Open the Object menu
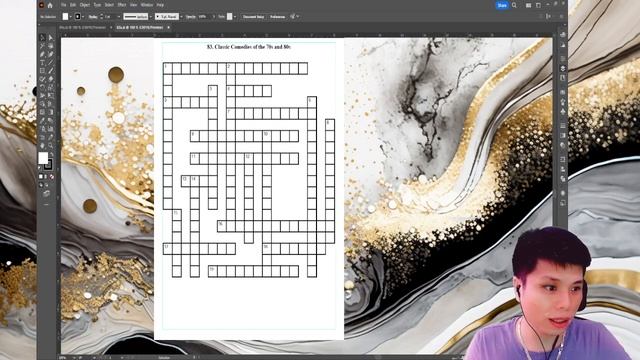This screenshot has width=640, height=360. [84, 5]
